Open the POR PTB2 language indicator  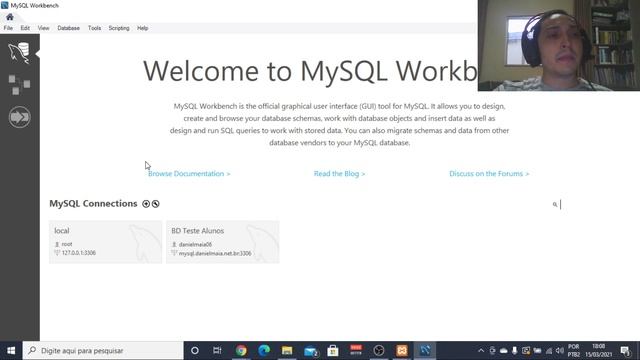(573, 351)
